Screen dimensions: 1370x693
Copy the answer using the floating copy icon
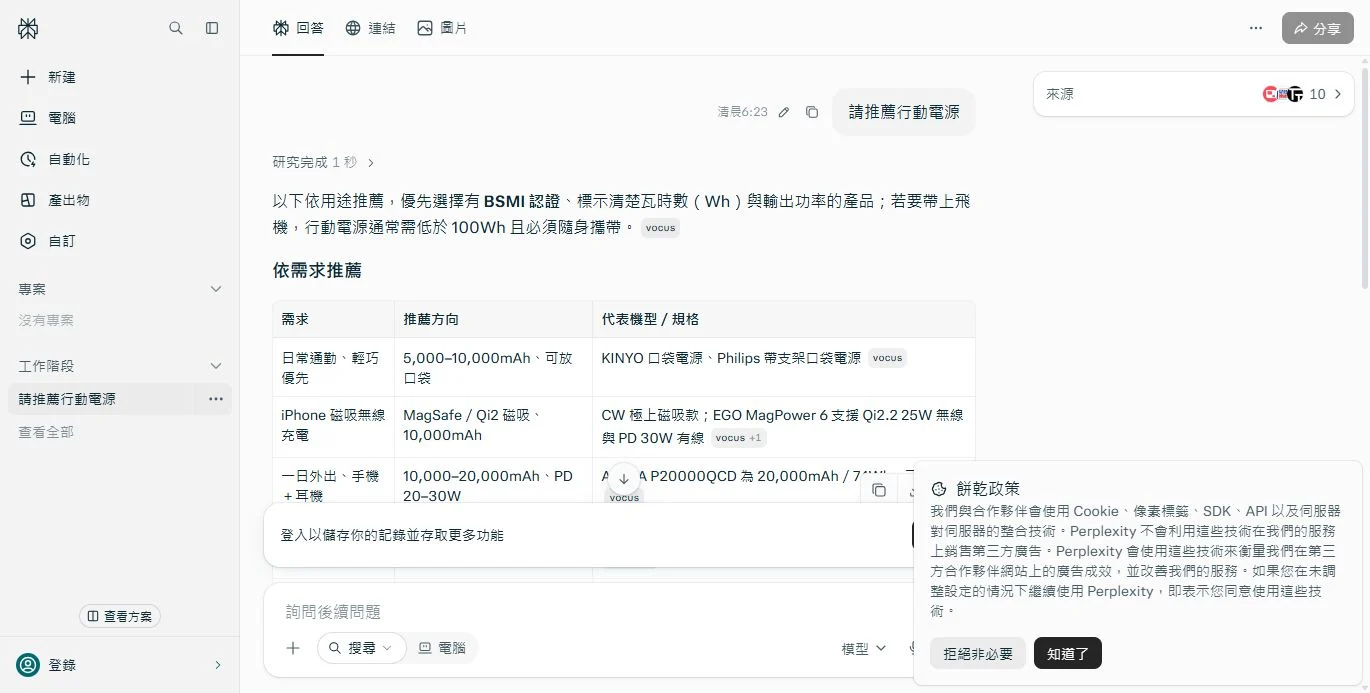tap(879, 490)
